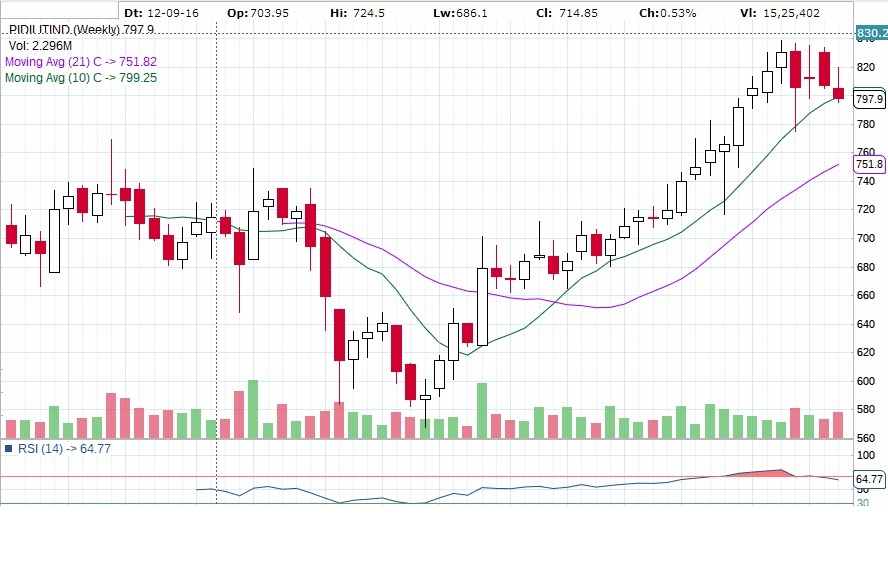The width and height of the screenshot is (888, 576).
Task: Click the Vol: 2.296M label
Action: tap(40, 46)
